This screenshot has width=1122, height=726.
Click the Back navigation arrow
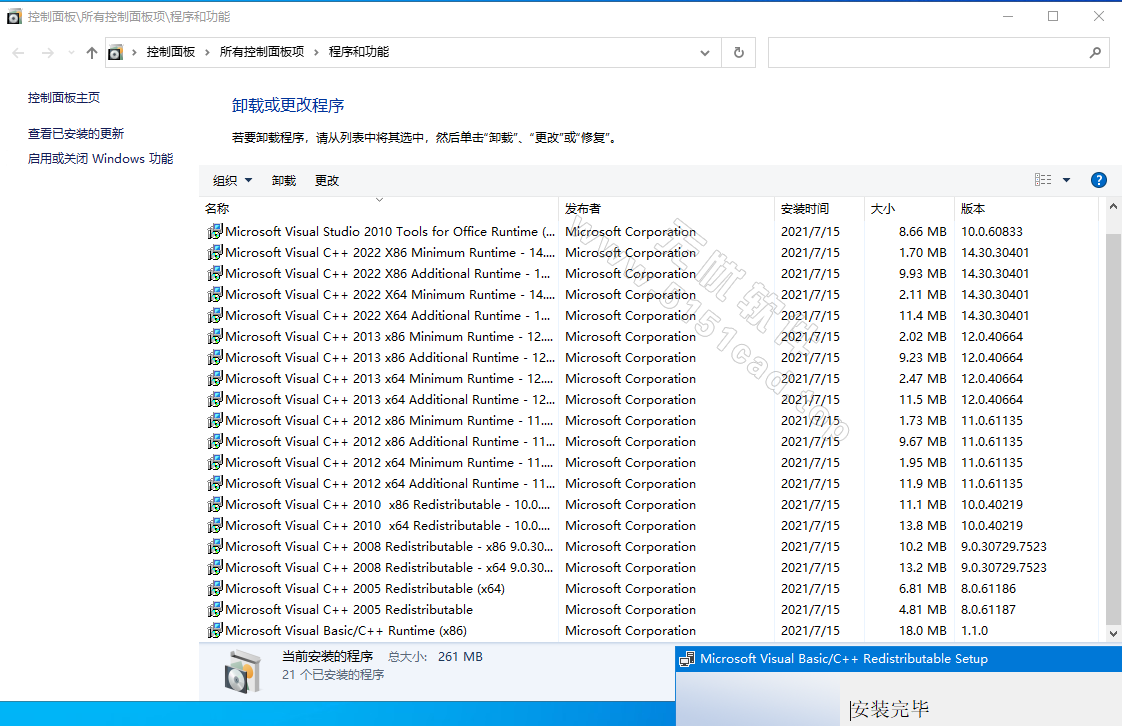pyautogui.click(x=19, y=52)
